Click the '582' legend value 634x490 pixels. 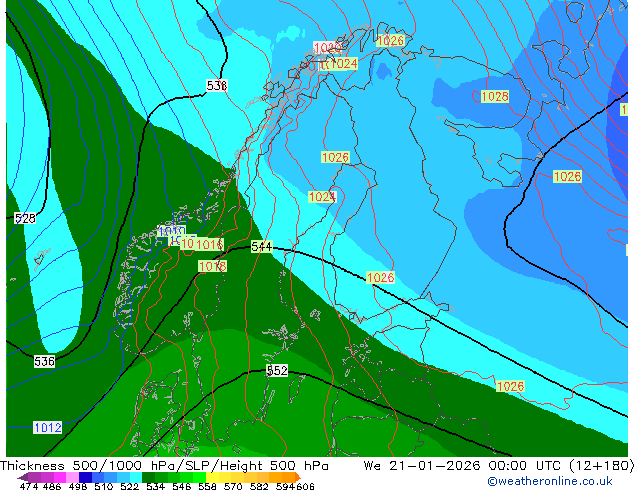click(x=259, y=486)
